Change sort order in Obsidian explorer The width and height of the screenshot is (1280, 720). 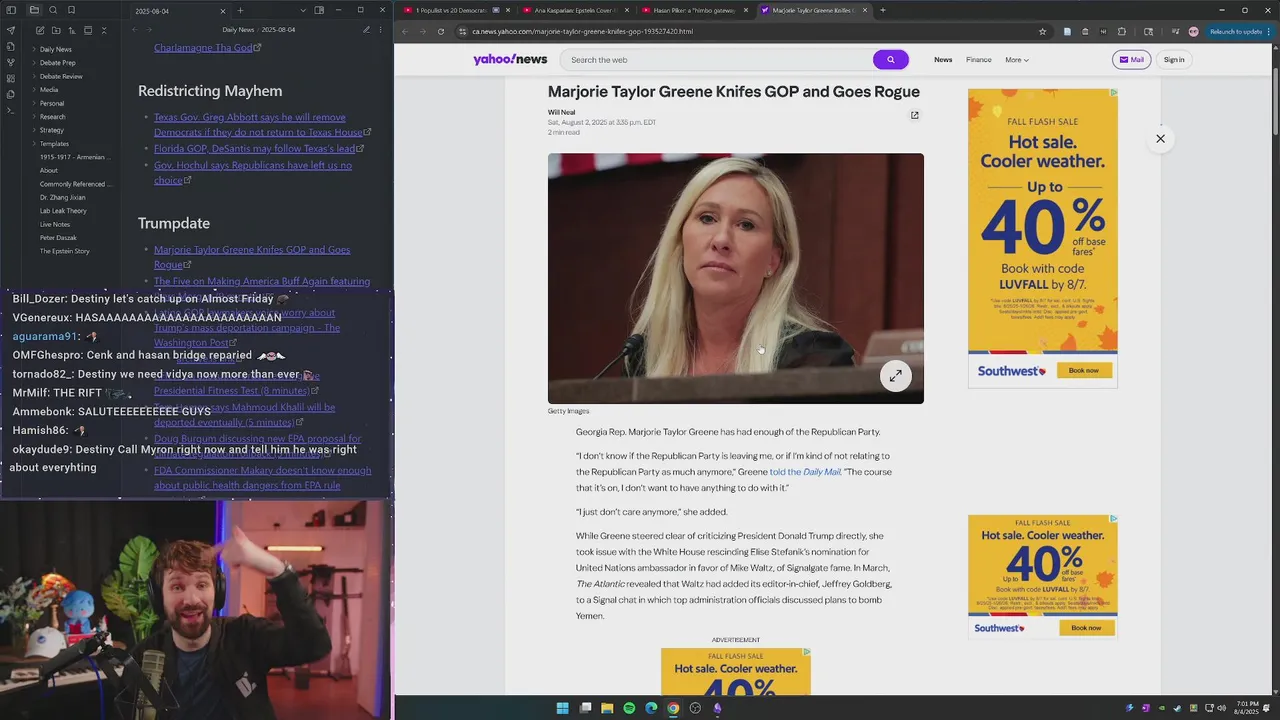pyautogui.click(x=71, y=30)
